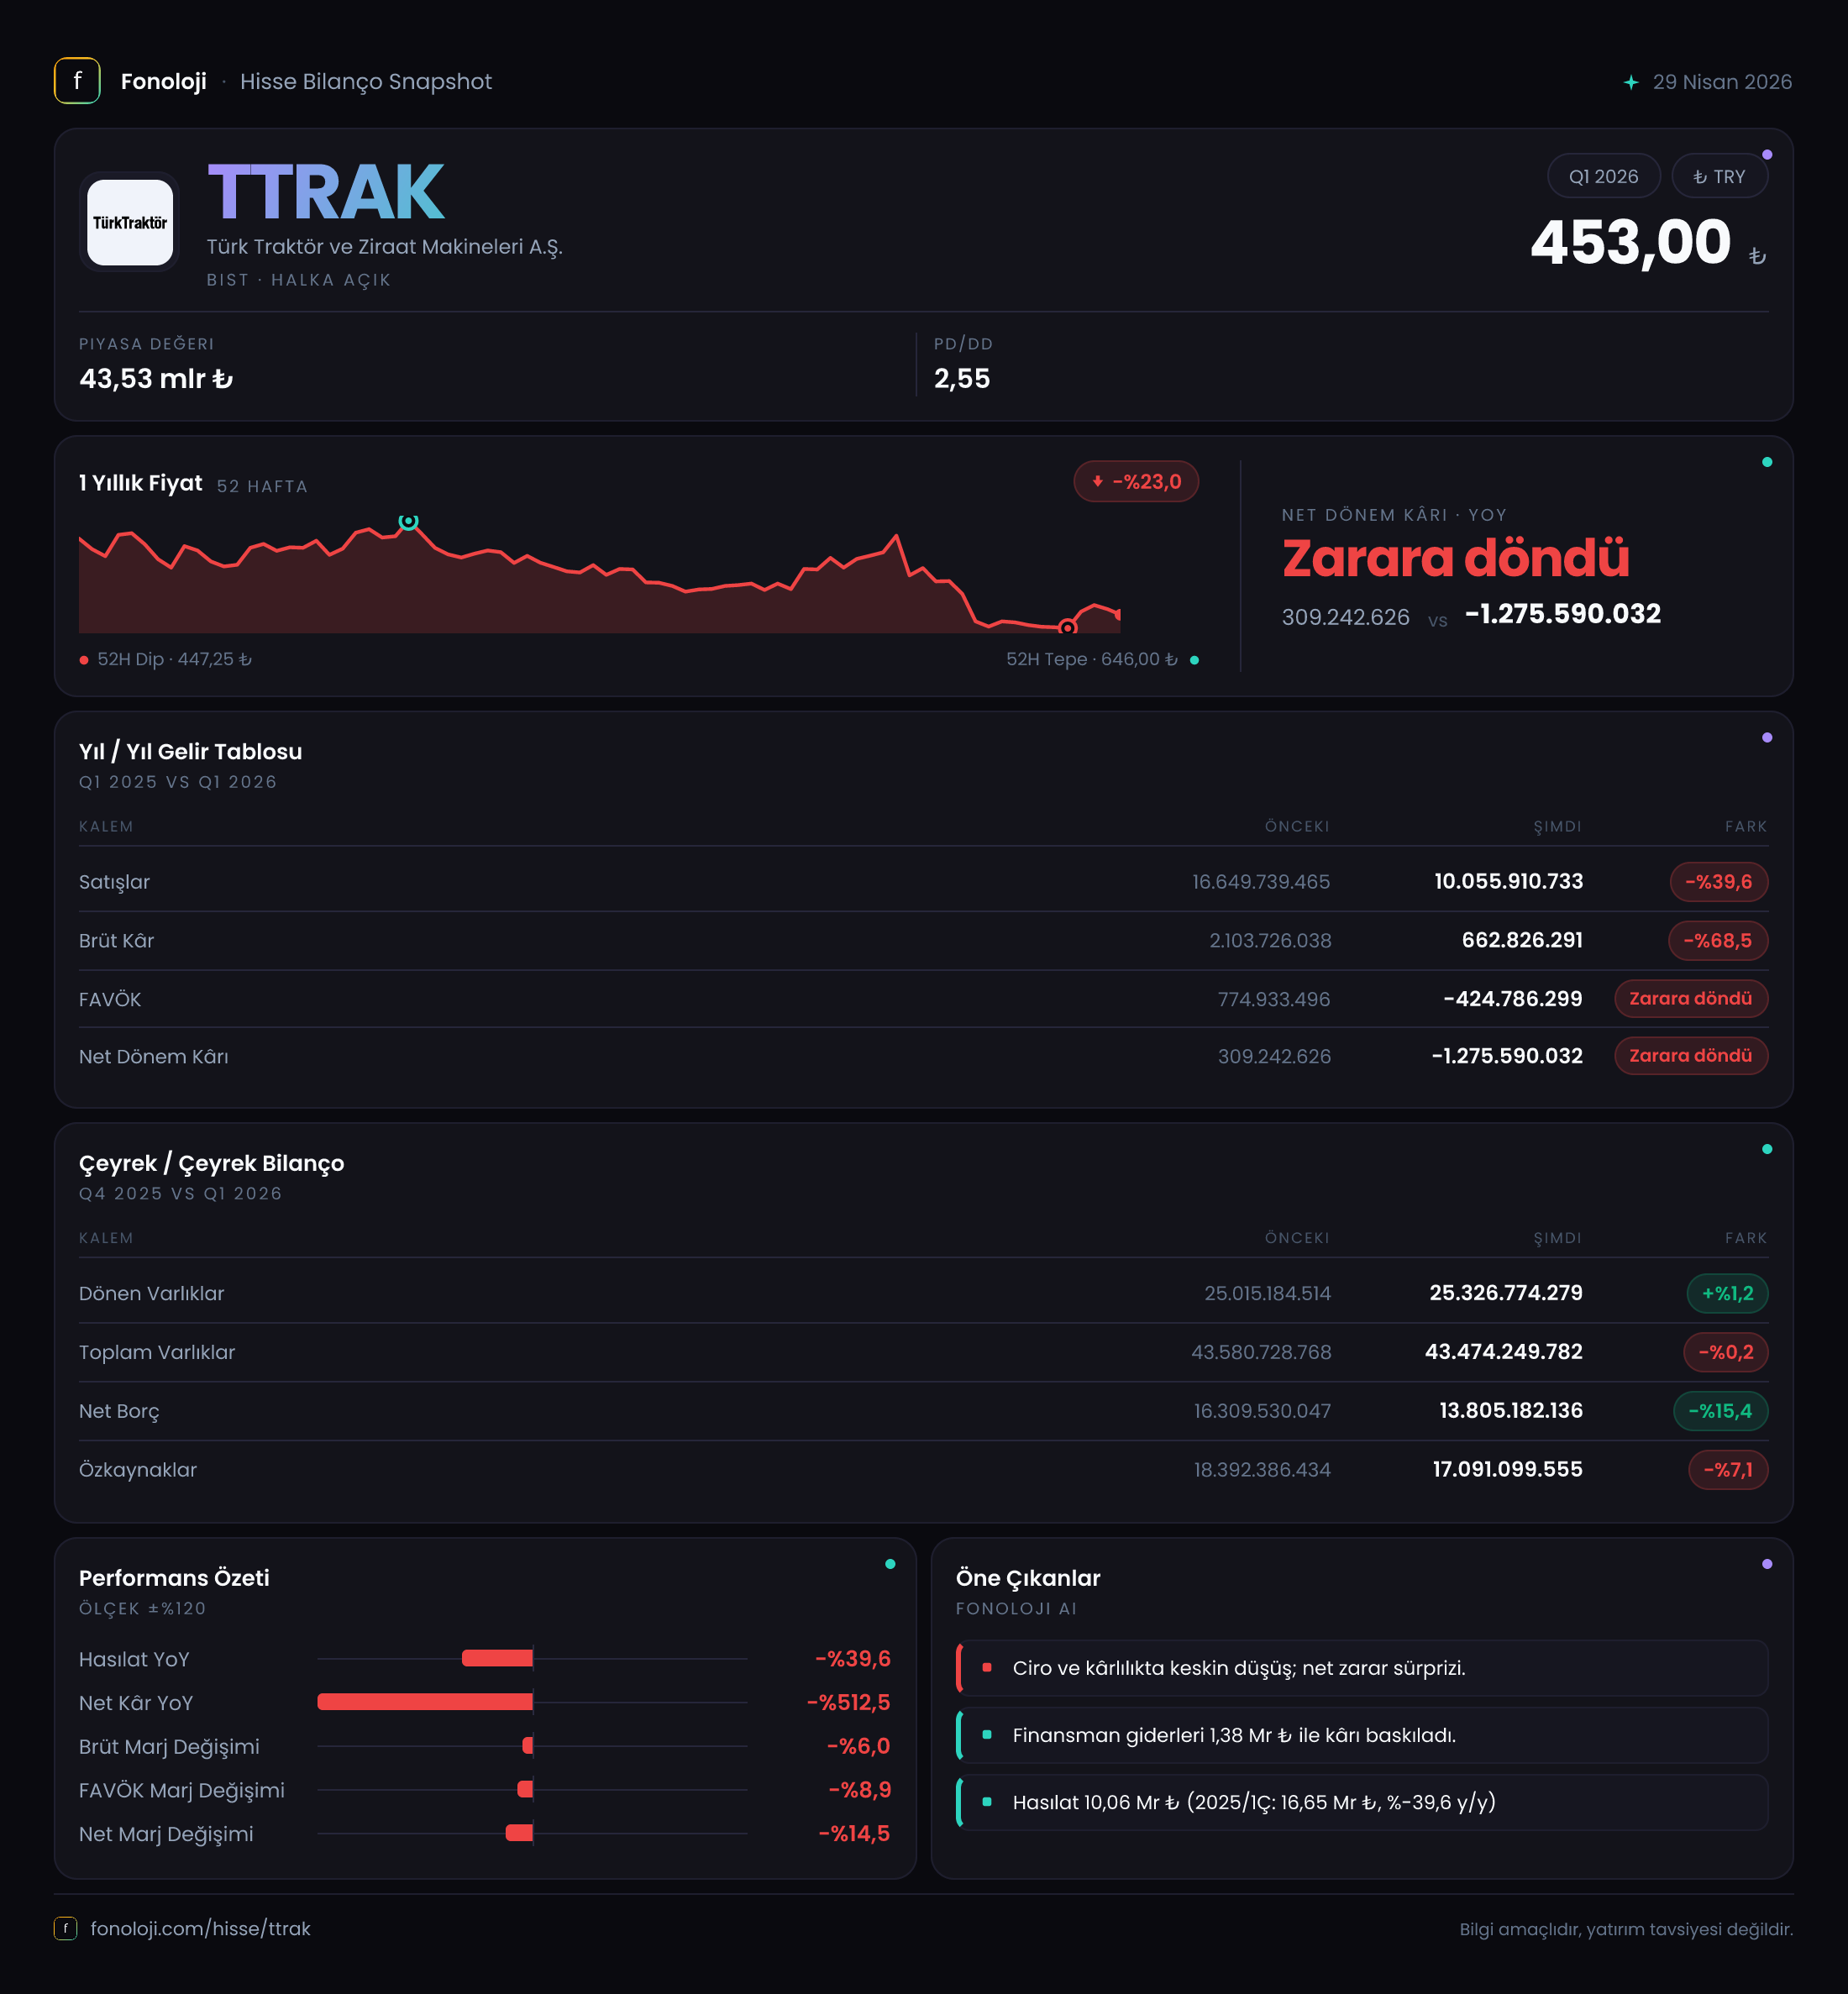Click the -%39,6 badge in Satışlar row
Screen dimensions: 1848x1994
point(1718,882)
